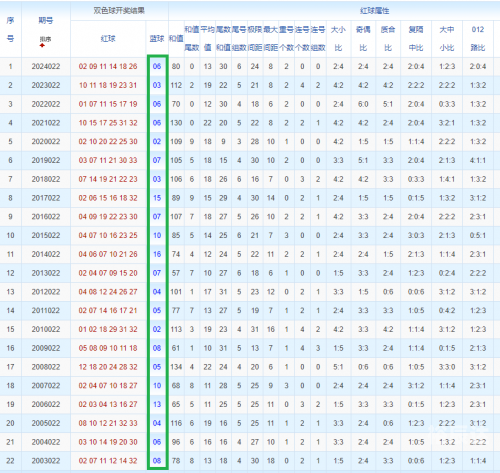Select issue number 2003022

(x=46, y=461)
